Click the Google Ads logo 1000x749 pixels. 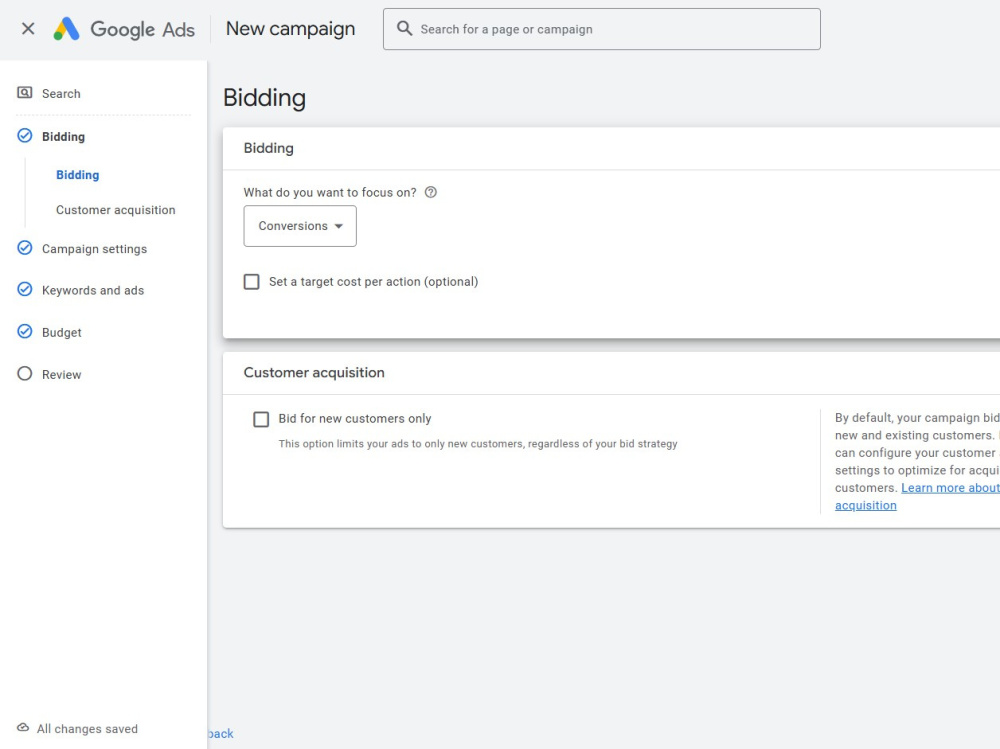[x=124, y=29]
